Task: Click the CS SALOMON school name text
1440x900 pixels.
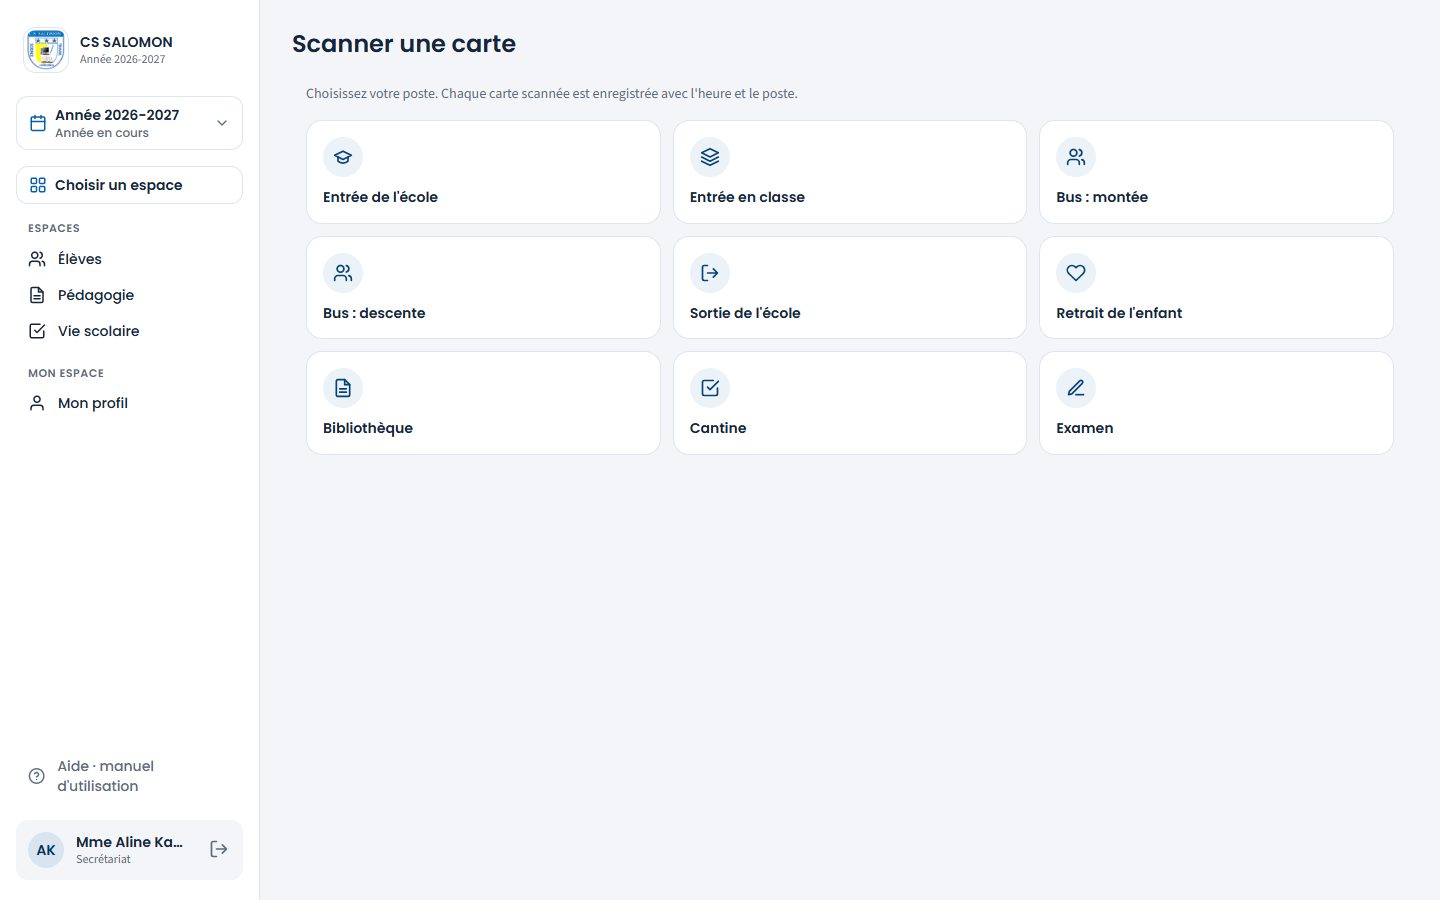Action: click(x=126, y=42)
